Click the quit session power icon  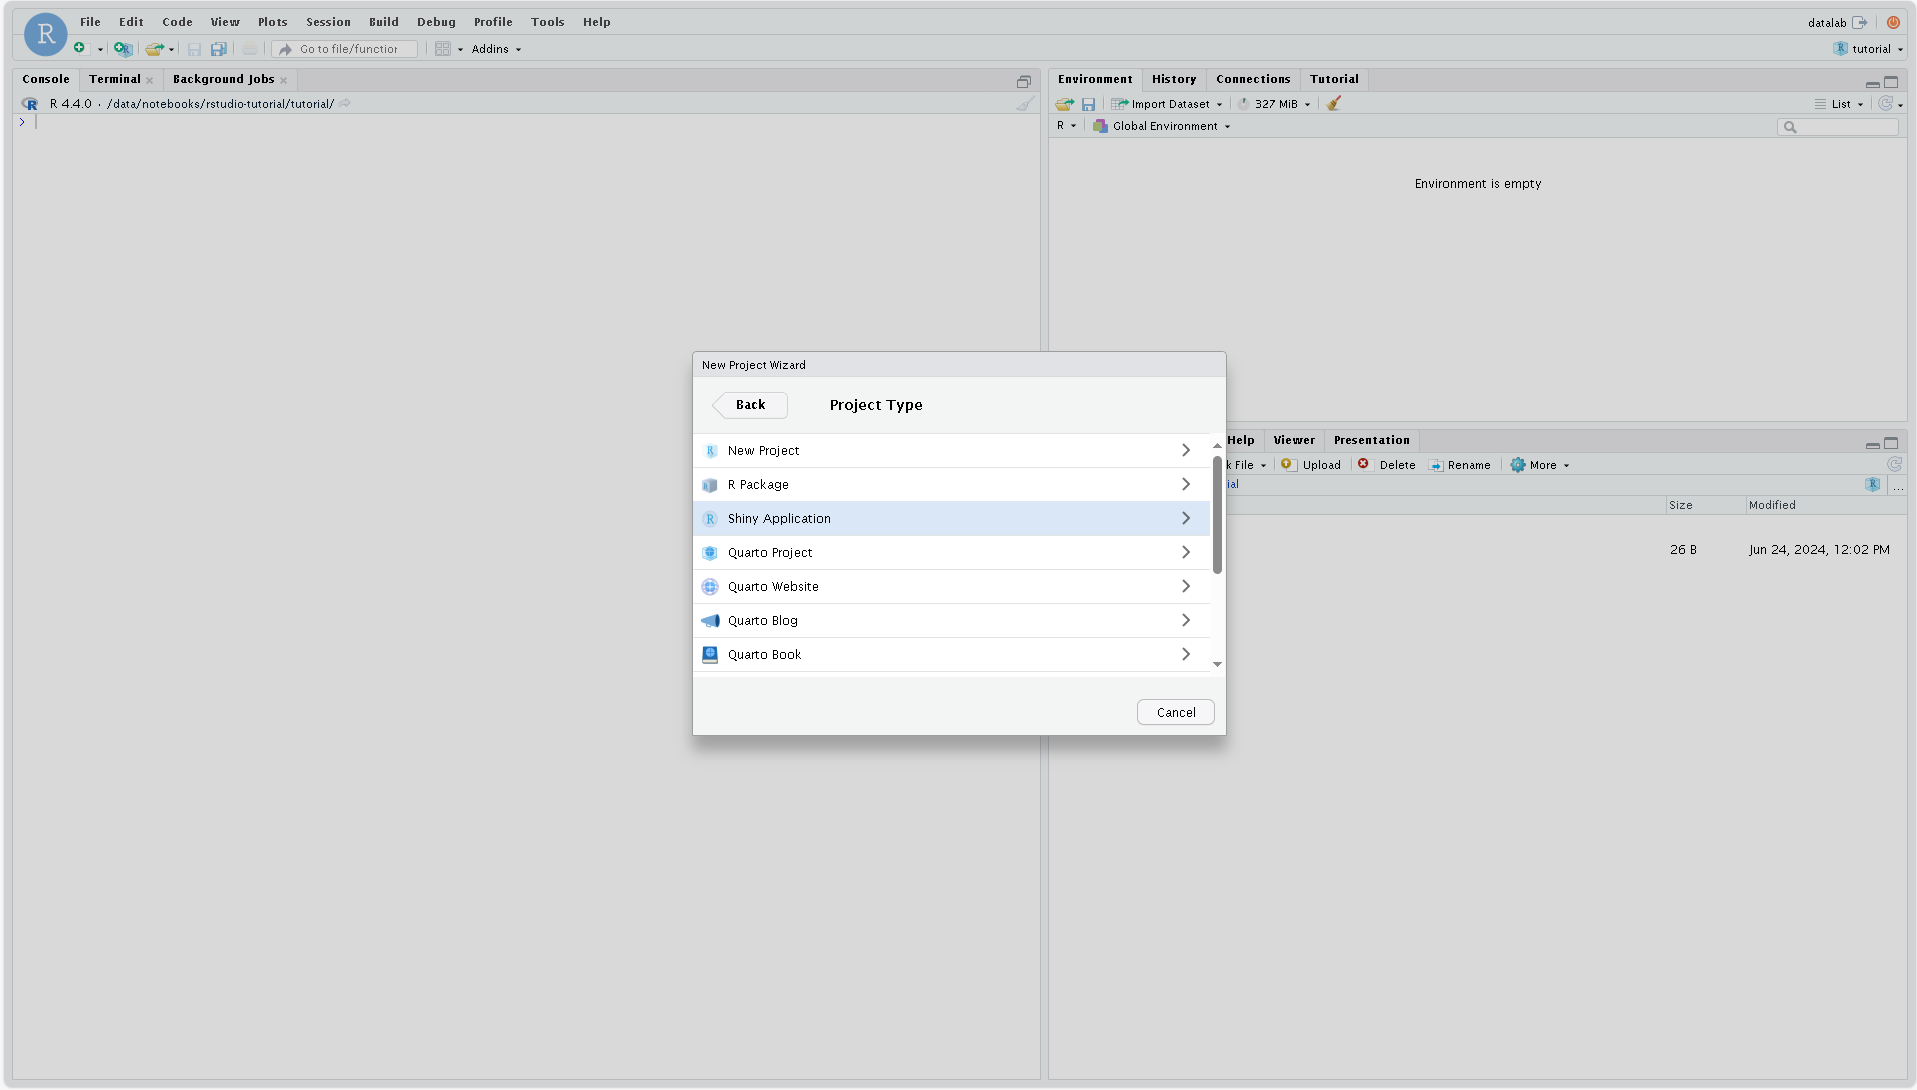point(1893,22)
